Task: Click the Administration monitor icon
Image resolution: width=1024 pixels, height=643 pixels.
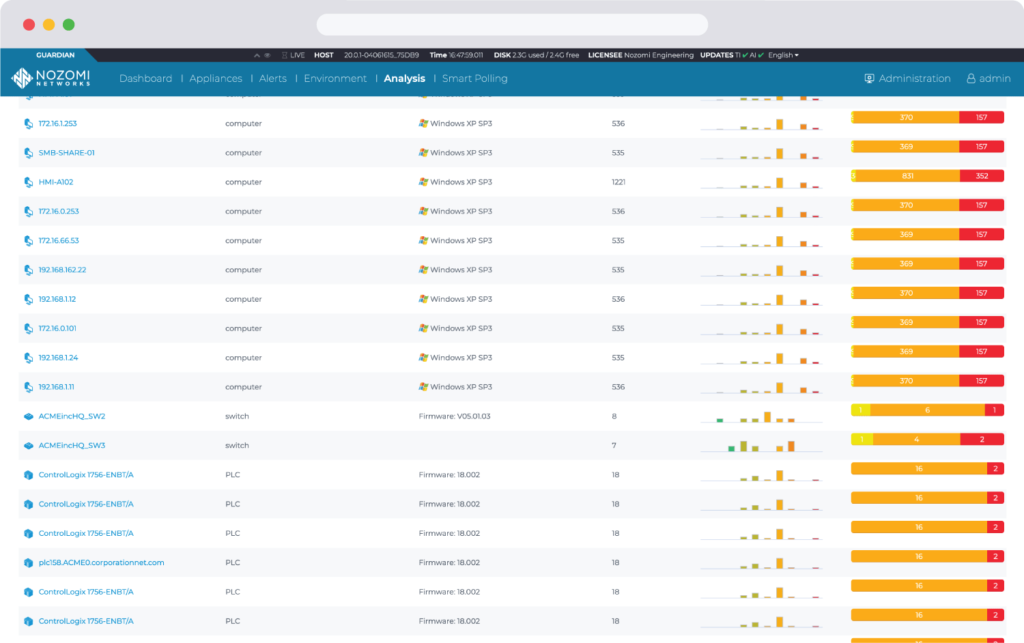Action: coord(869,79)
